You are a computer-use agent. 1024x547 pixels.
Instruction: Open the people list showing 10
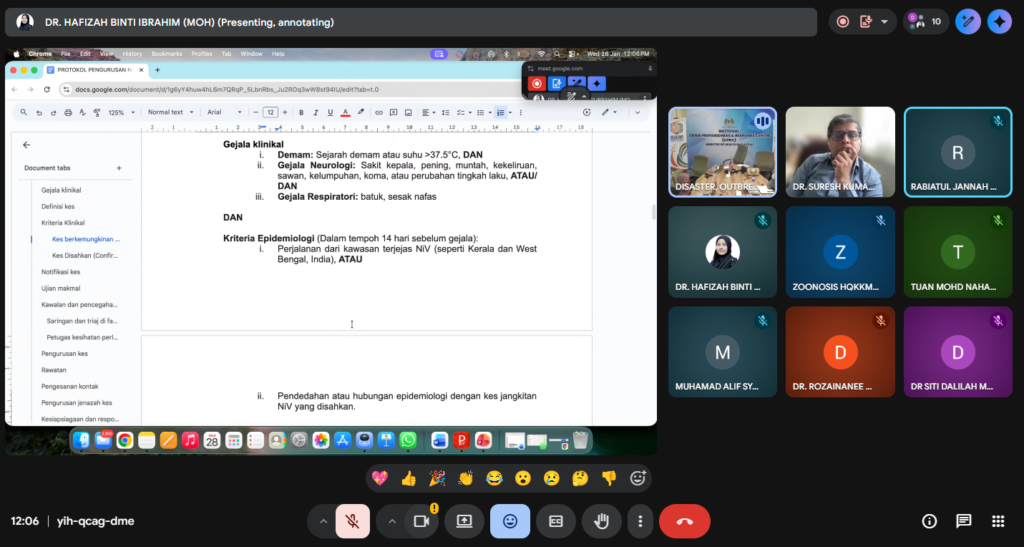pyautogui.click(x=926, y=21)
